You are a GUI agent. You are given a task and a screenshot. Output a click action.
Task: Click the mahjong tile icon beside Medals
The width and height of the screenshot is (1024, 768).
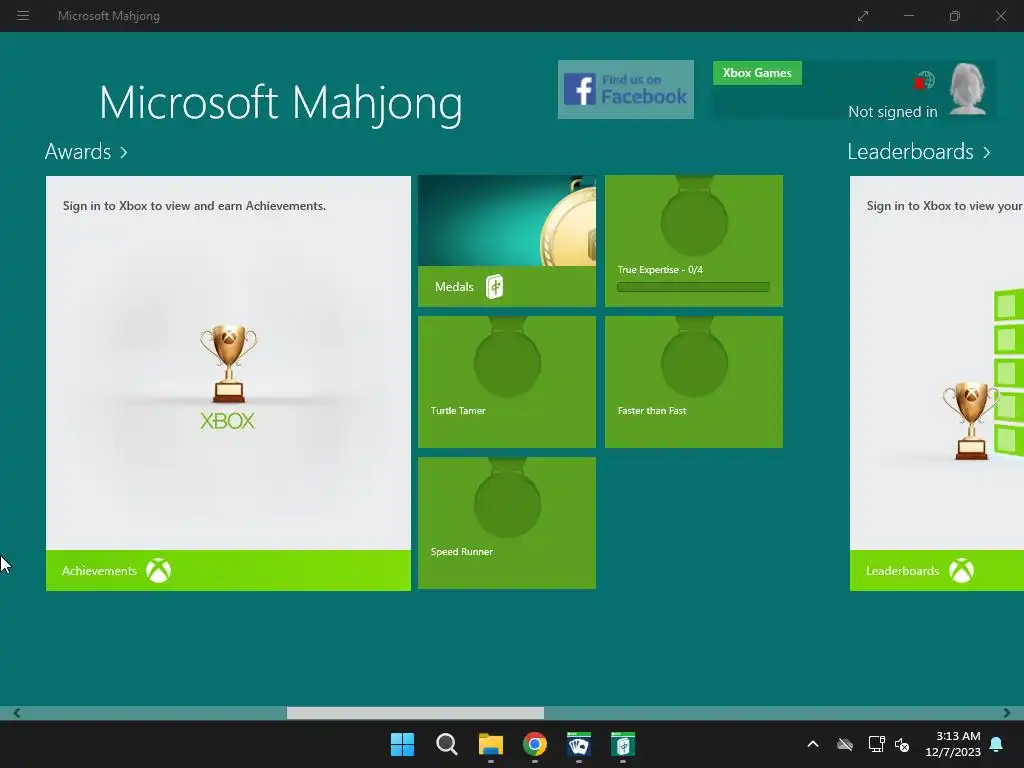tap(494, 287)
